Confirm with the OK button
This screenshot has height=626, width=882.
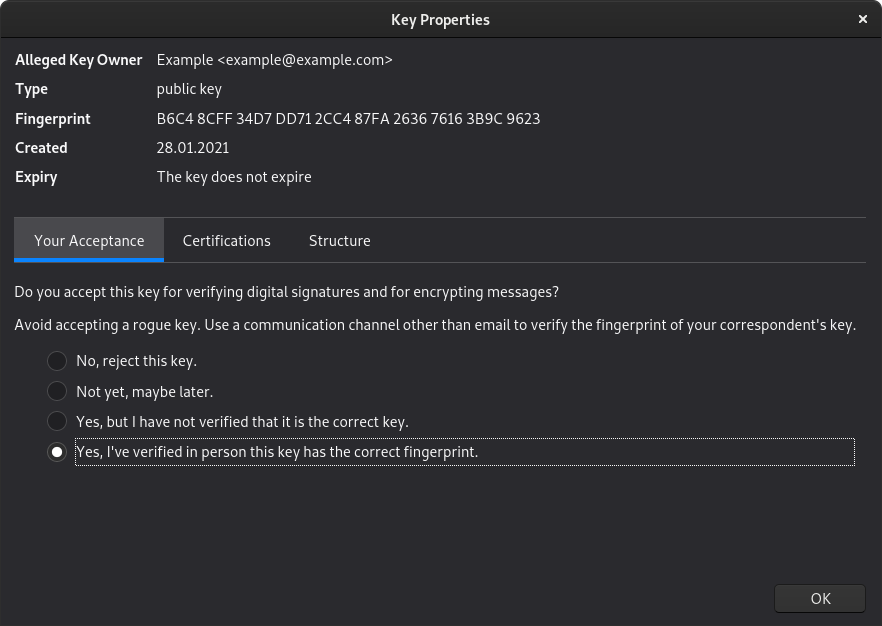(820, 598)
